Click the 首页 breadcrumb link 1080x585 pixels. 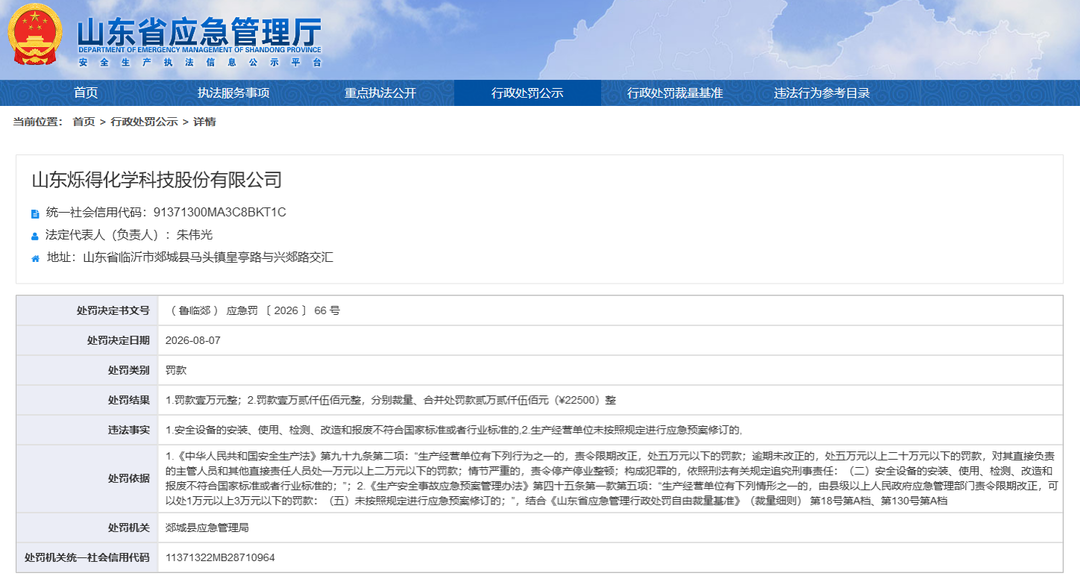[84, 122]
